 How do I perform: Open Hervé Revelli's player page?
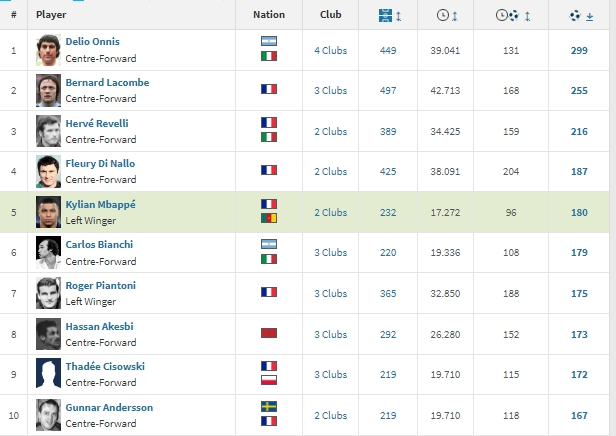pos(97,123)
